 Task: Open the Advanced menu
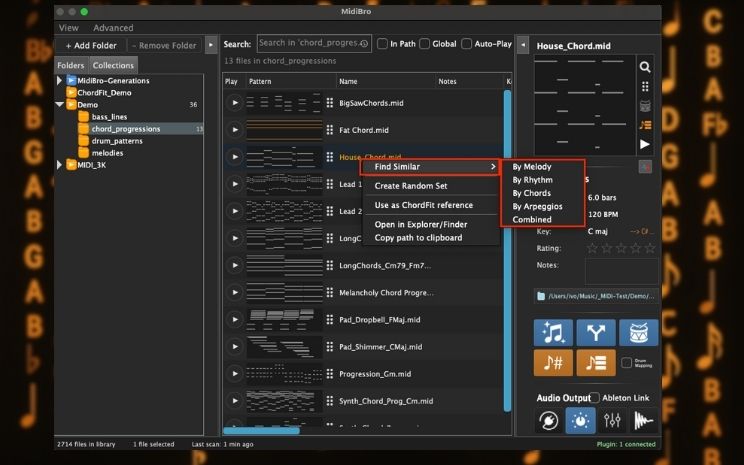coord(113,28)
